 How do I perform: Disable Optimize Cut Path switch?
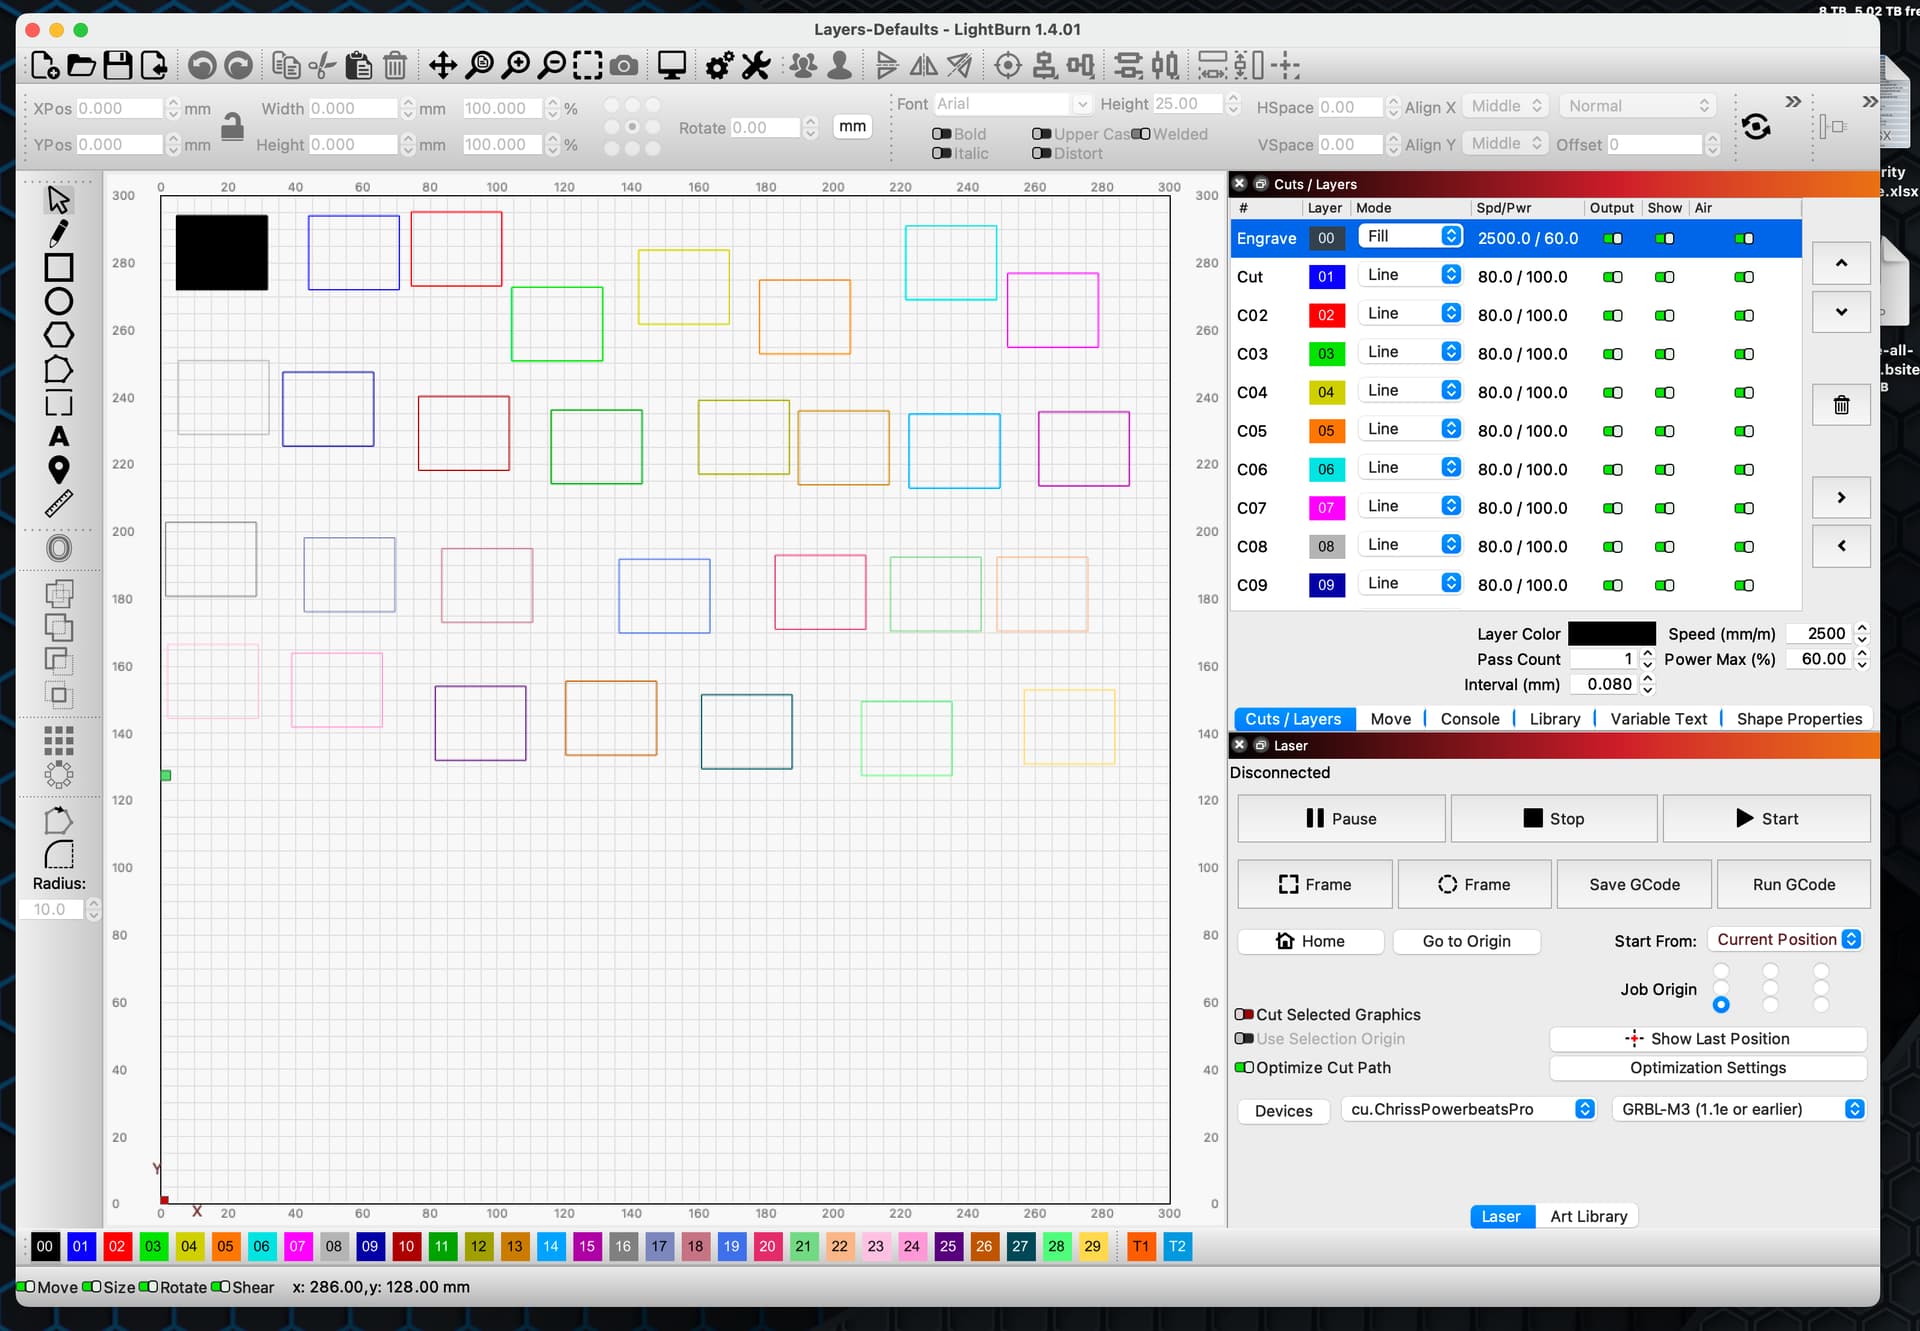pyautogui.click(x=1243, y=1067)
